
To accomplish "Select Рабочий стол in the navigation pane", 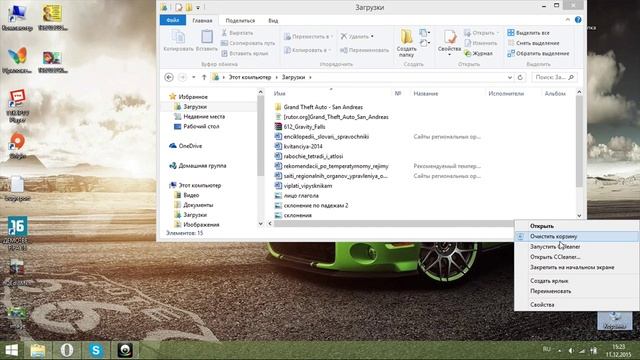I will [x=201, y=127].
